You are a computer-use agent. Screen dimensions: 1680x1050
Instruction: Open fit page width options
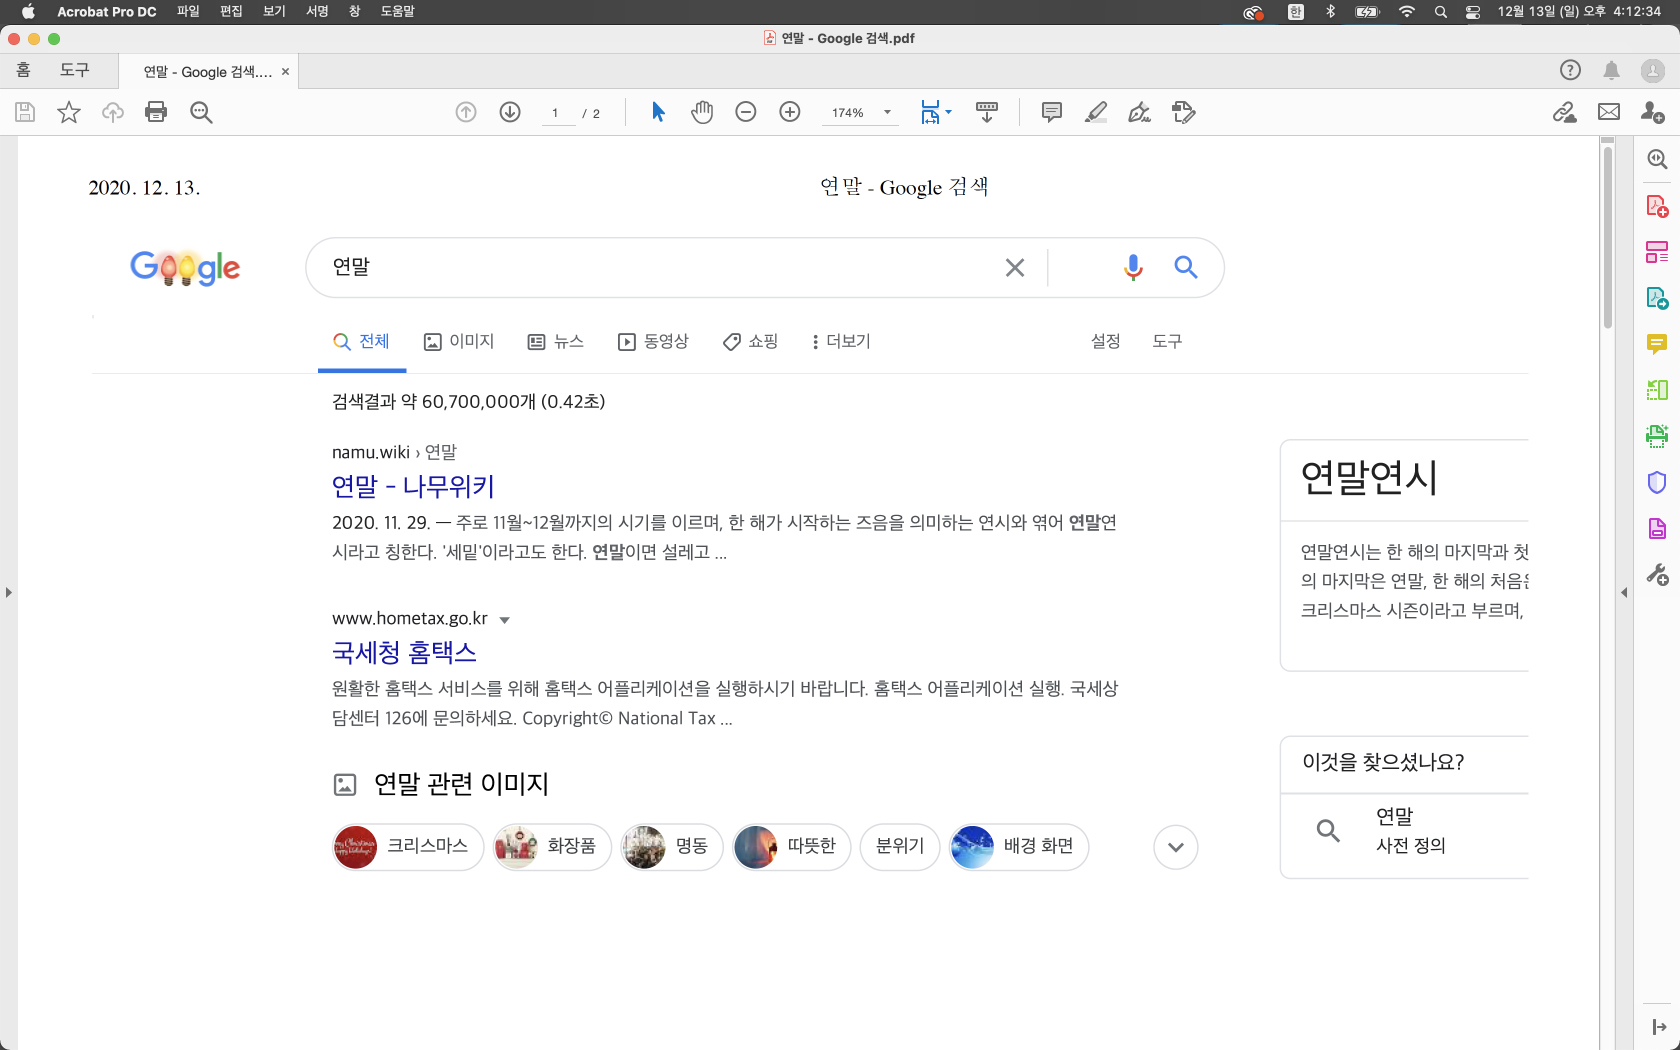click(x=936, y=112)
